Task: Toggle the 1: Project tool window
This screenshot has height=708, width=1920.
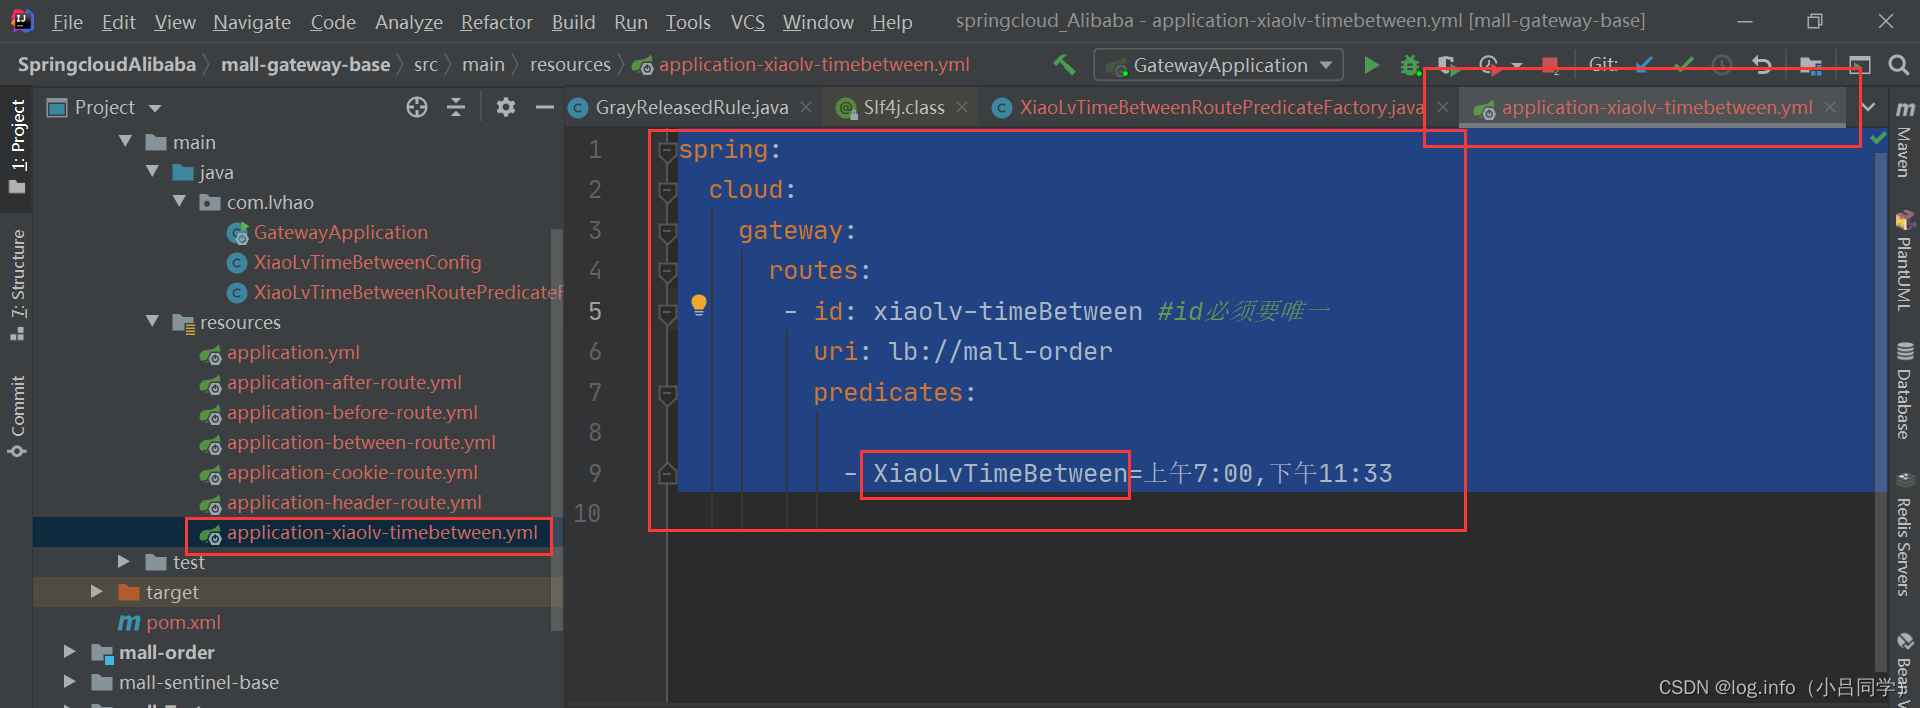Action: pyautogui.click(x=17, y=148)
